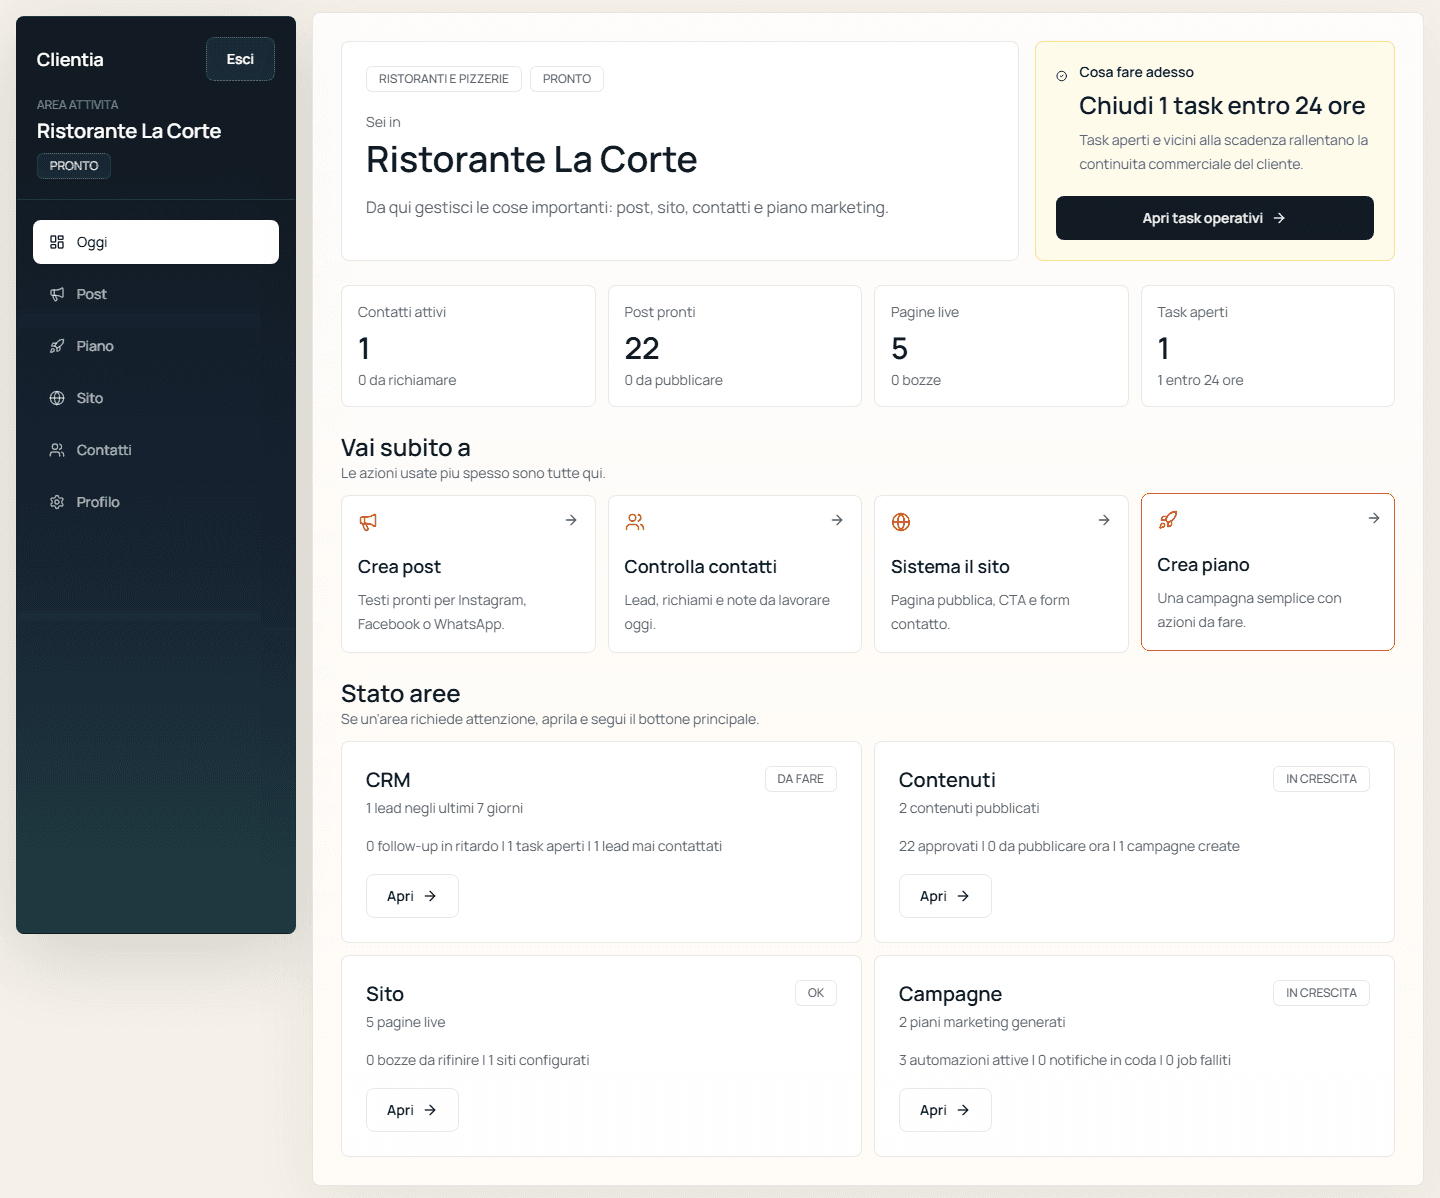The image size is (1440, 1198).
Task: Click '0 bozze da rifinire' status line
Action: [x=477, y=1060]
